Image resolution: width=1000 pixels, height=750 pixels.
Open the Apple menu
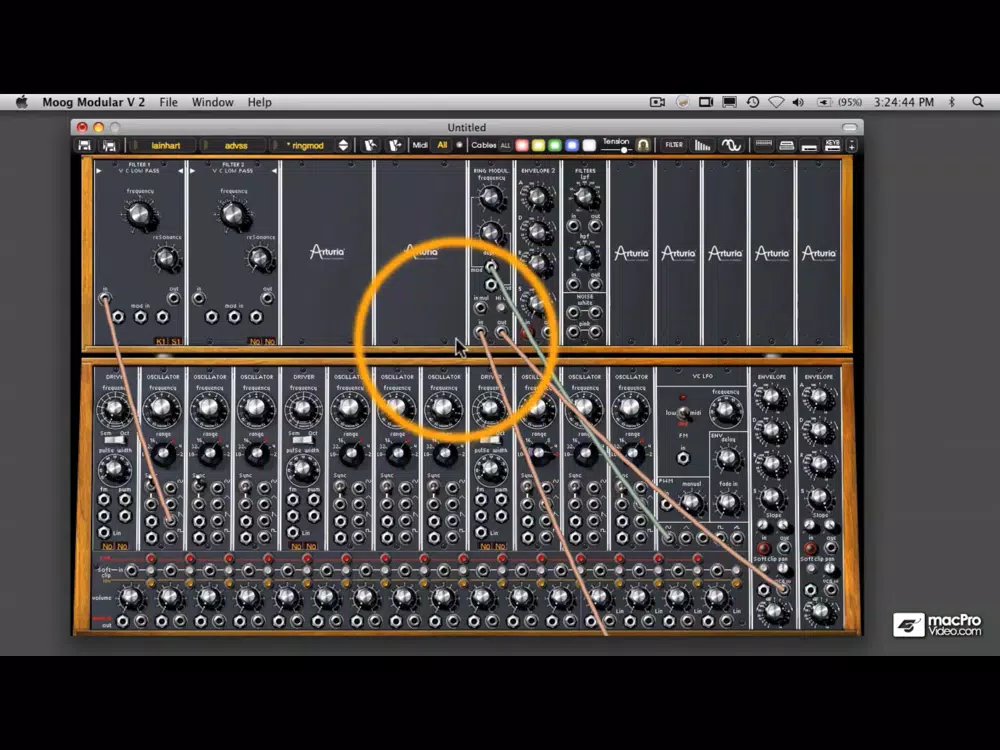pos(22,102)
